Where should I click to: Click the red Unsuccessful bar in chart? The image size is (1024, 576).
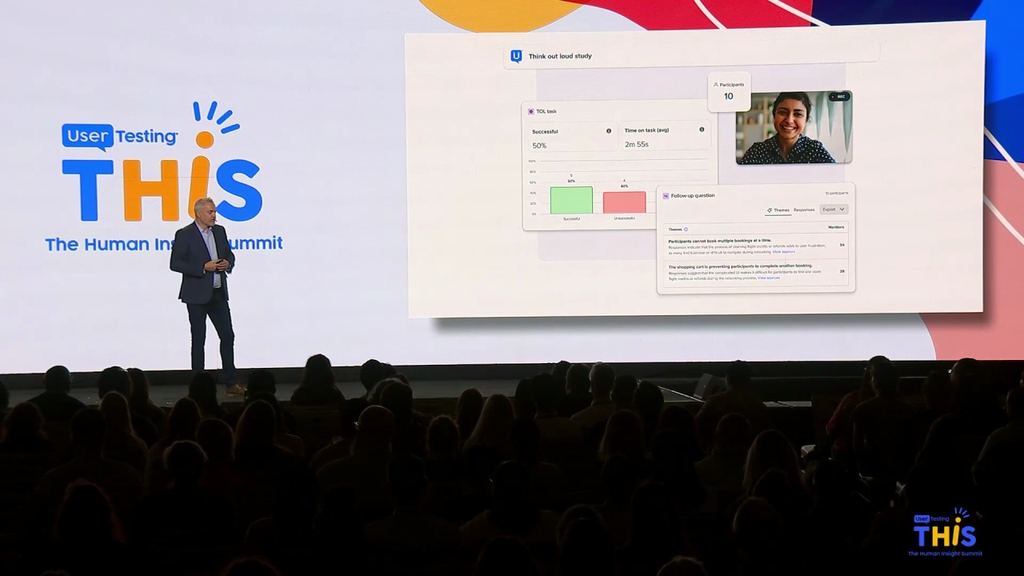click(x=624, y=202)
